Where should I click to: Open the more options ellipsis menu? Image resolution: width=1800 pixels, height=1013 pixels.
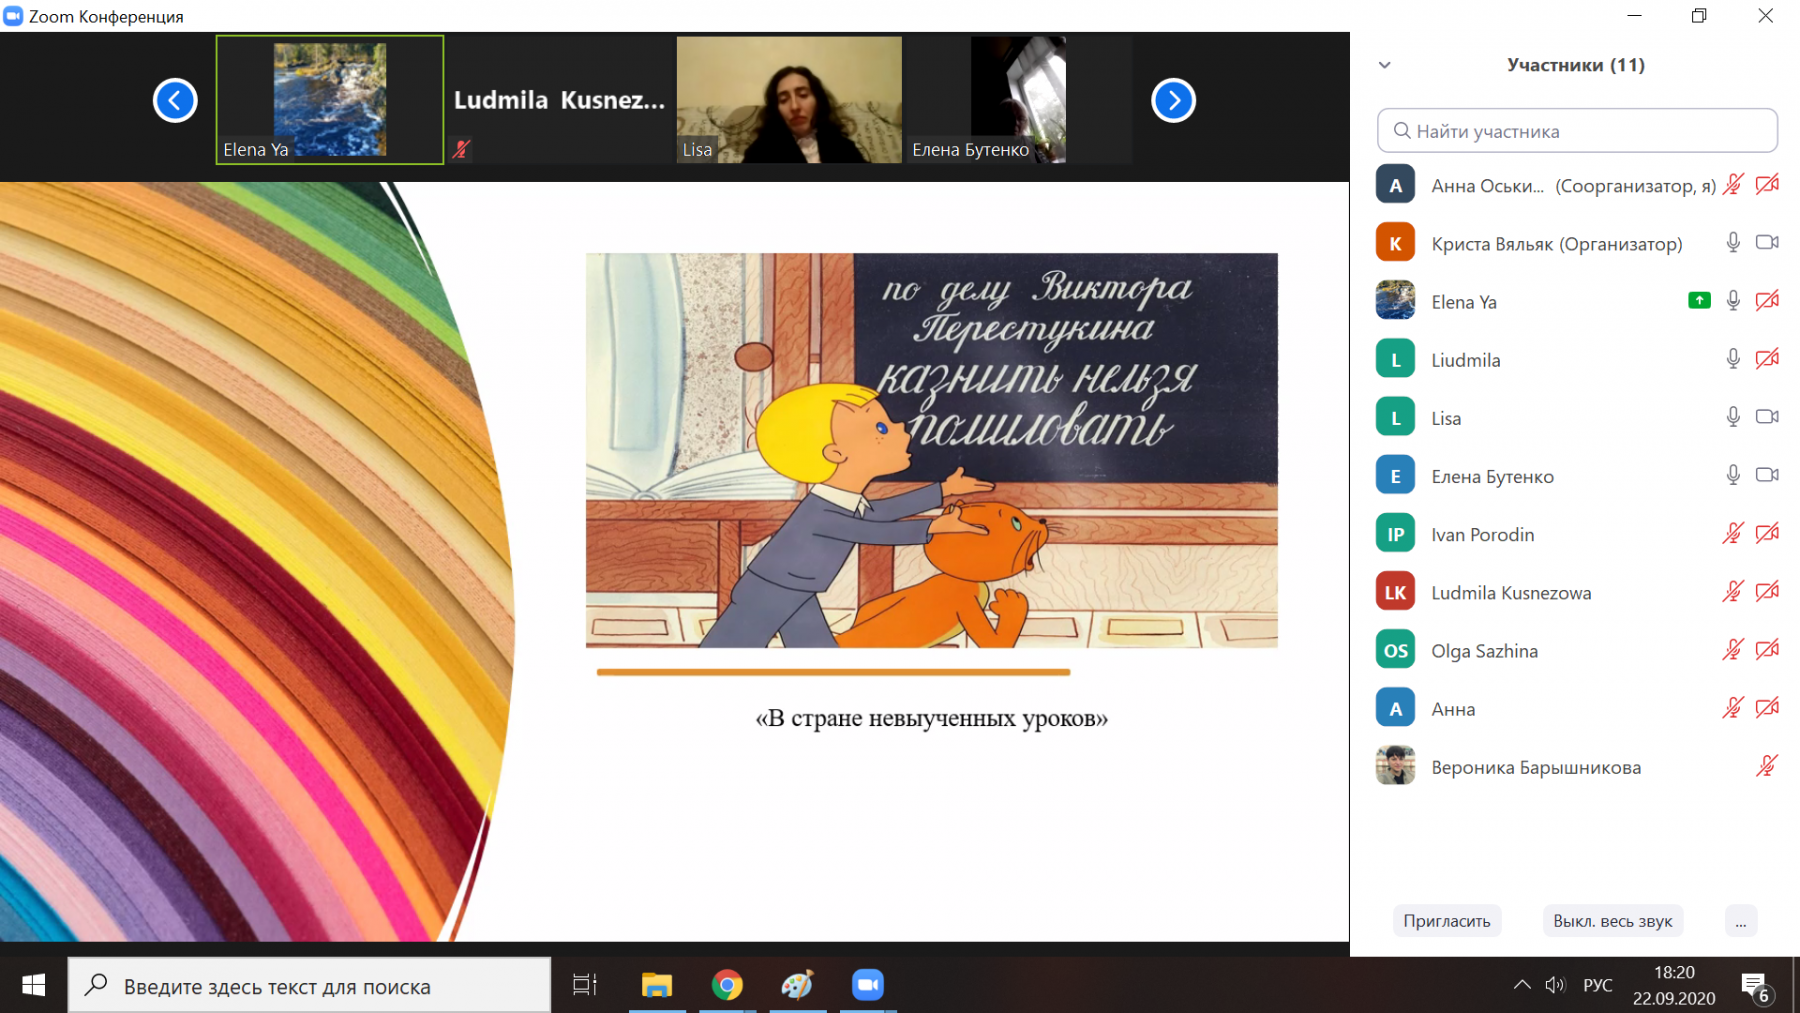[1741, 921]
